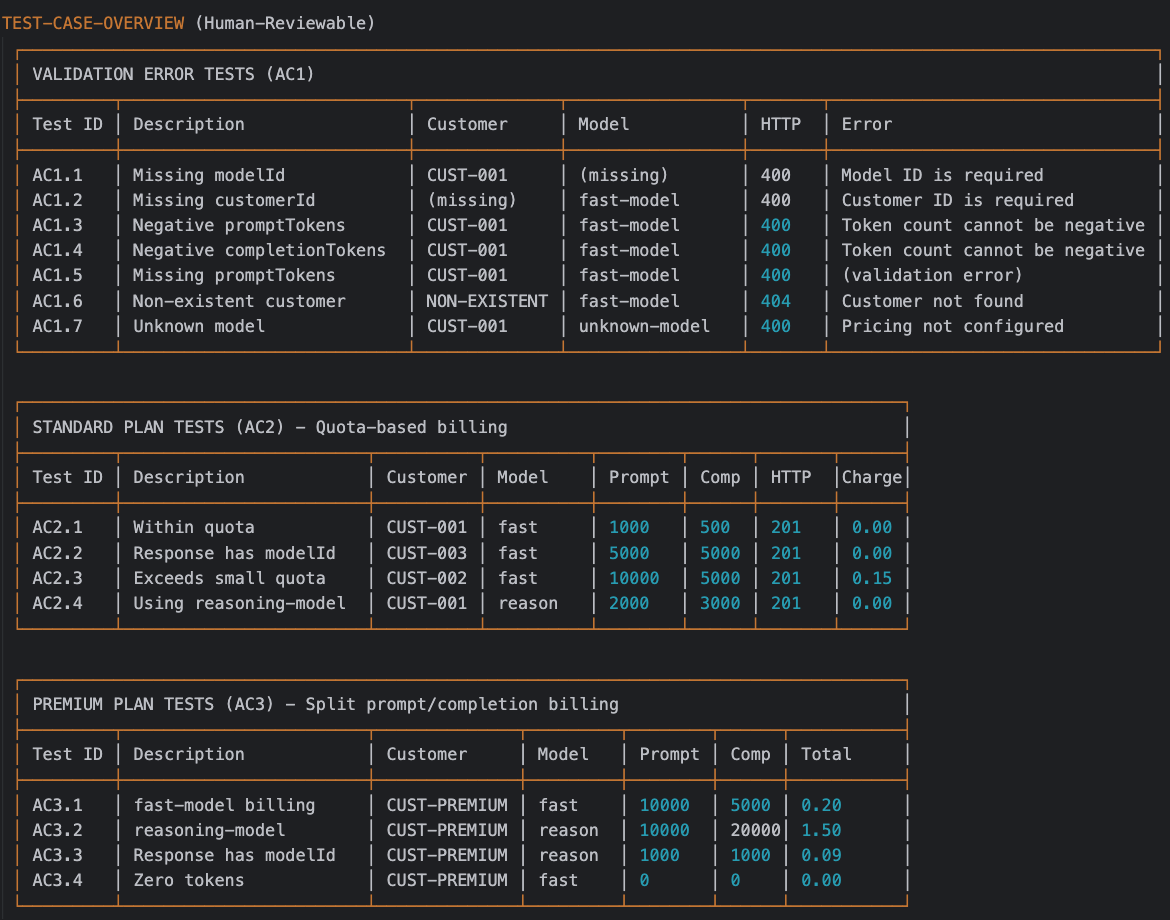Click the NON-EXISTENT customer cell

[x=487, y=301]
